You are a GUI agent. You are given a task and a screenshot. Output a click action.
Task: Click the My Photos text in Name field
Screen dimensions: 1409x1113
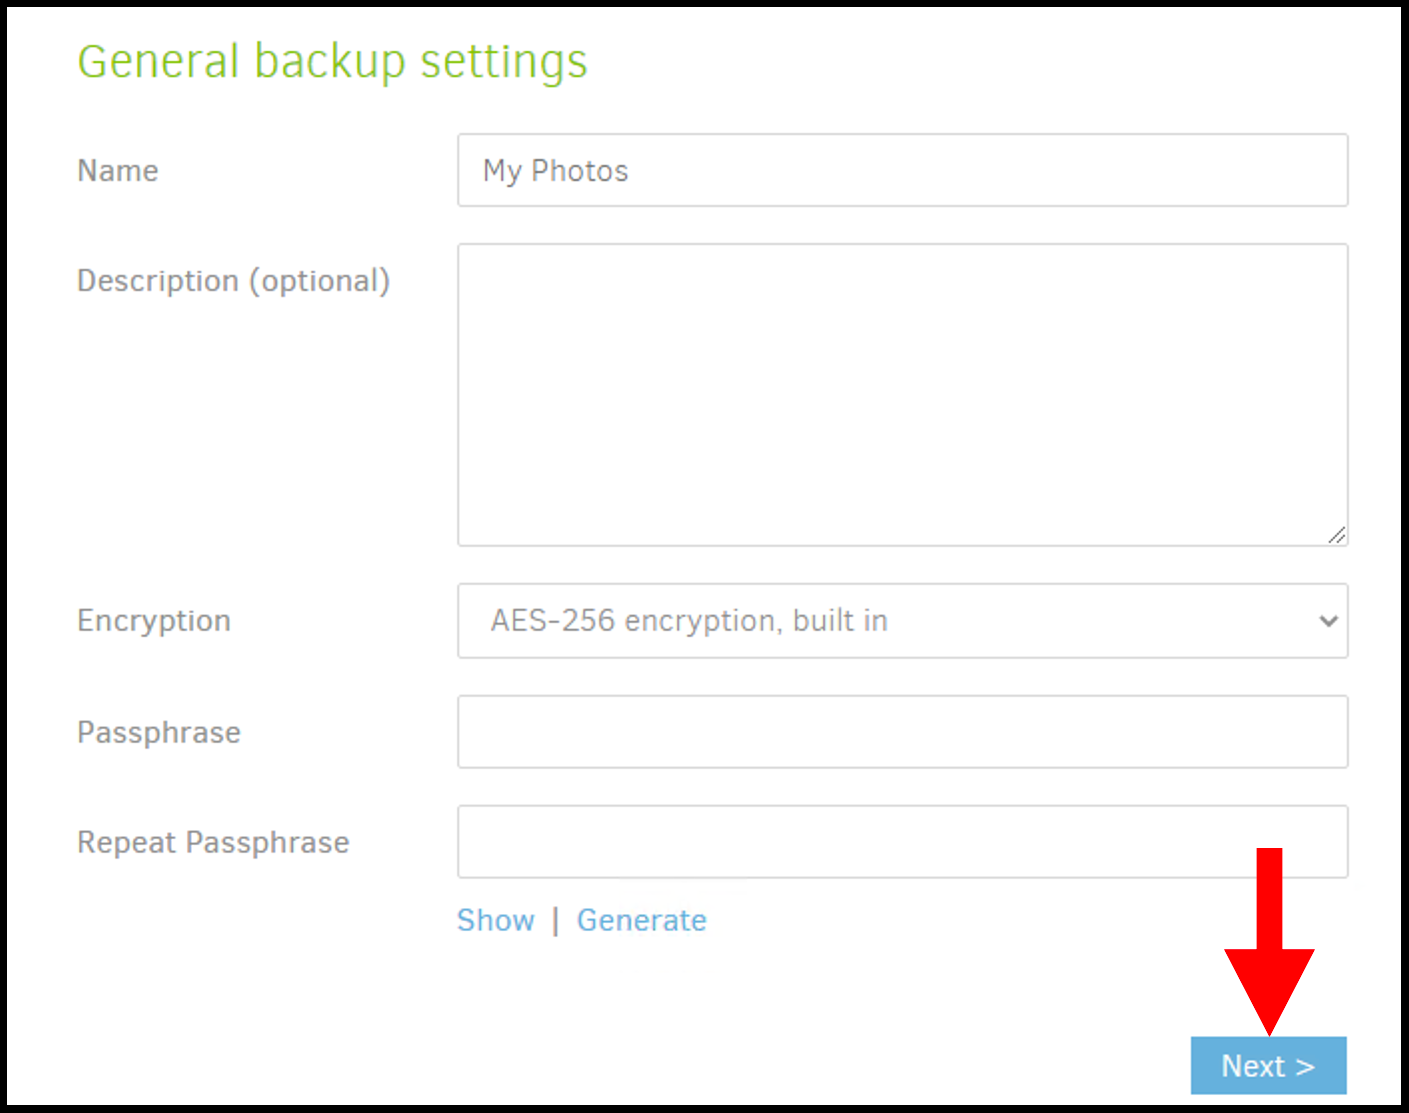555,170
